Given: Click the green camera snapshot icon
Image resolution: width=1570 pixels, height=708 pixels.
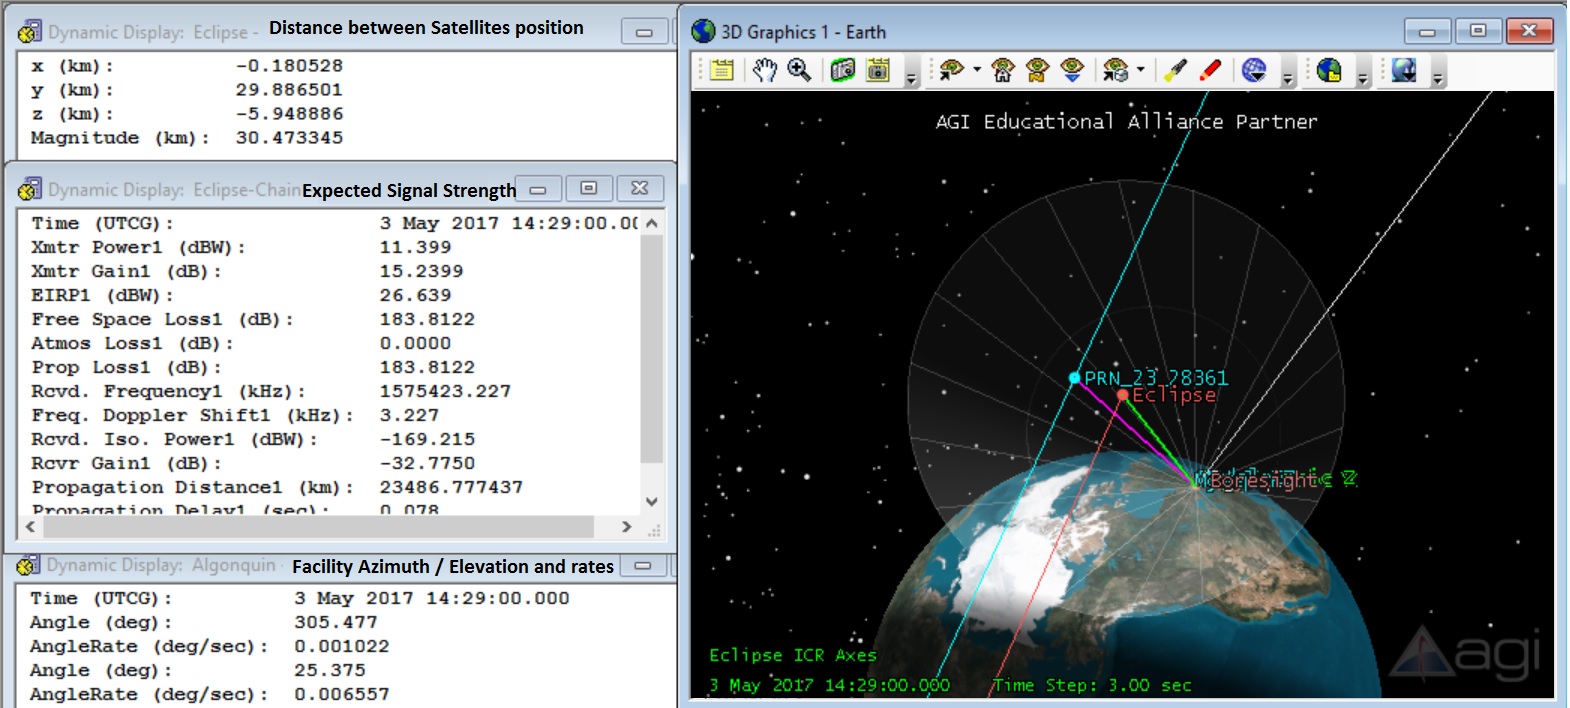Looking at the screenshot, I should [x=843, y=70].
